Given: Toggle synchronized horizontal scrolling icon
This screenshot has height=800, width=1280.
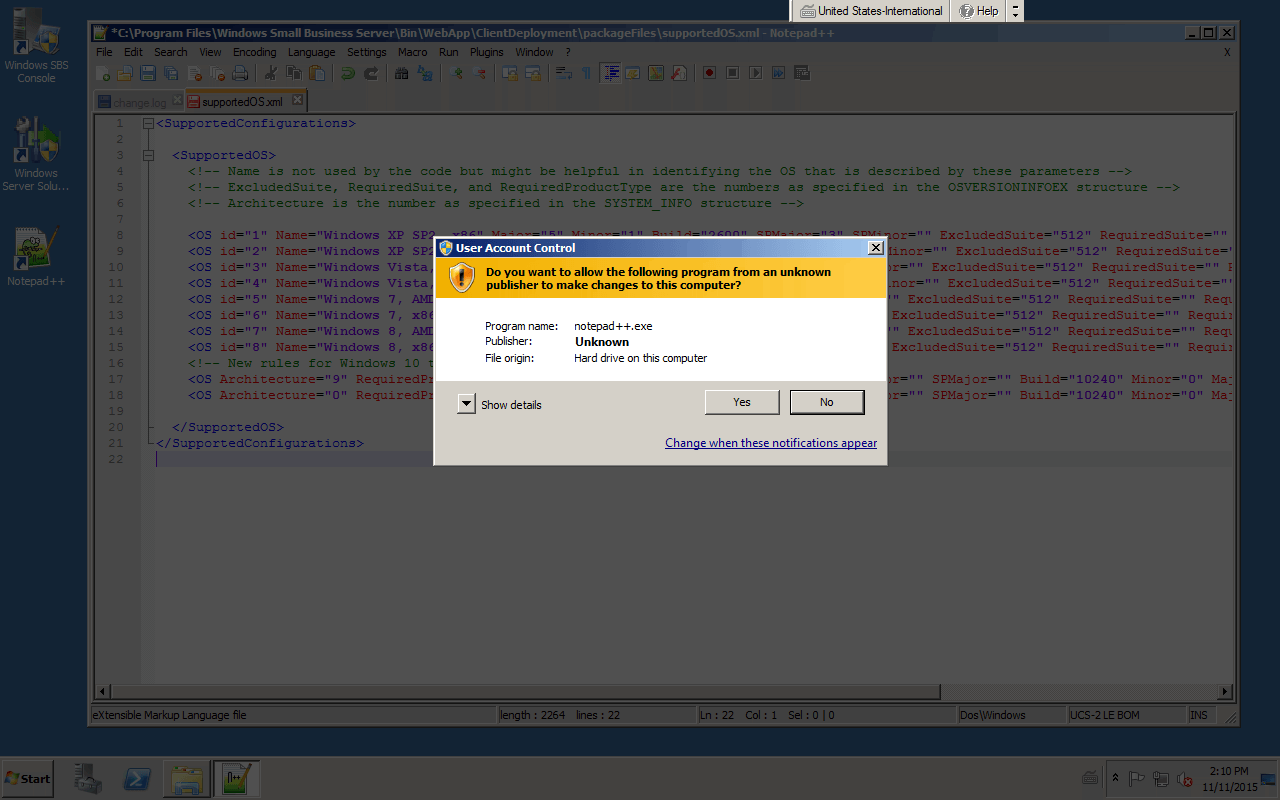Looking at the screenshot, I should (x=533, y=73).
